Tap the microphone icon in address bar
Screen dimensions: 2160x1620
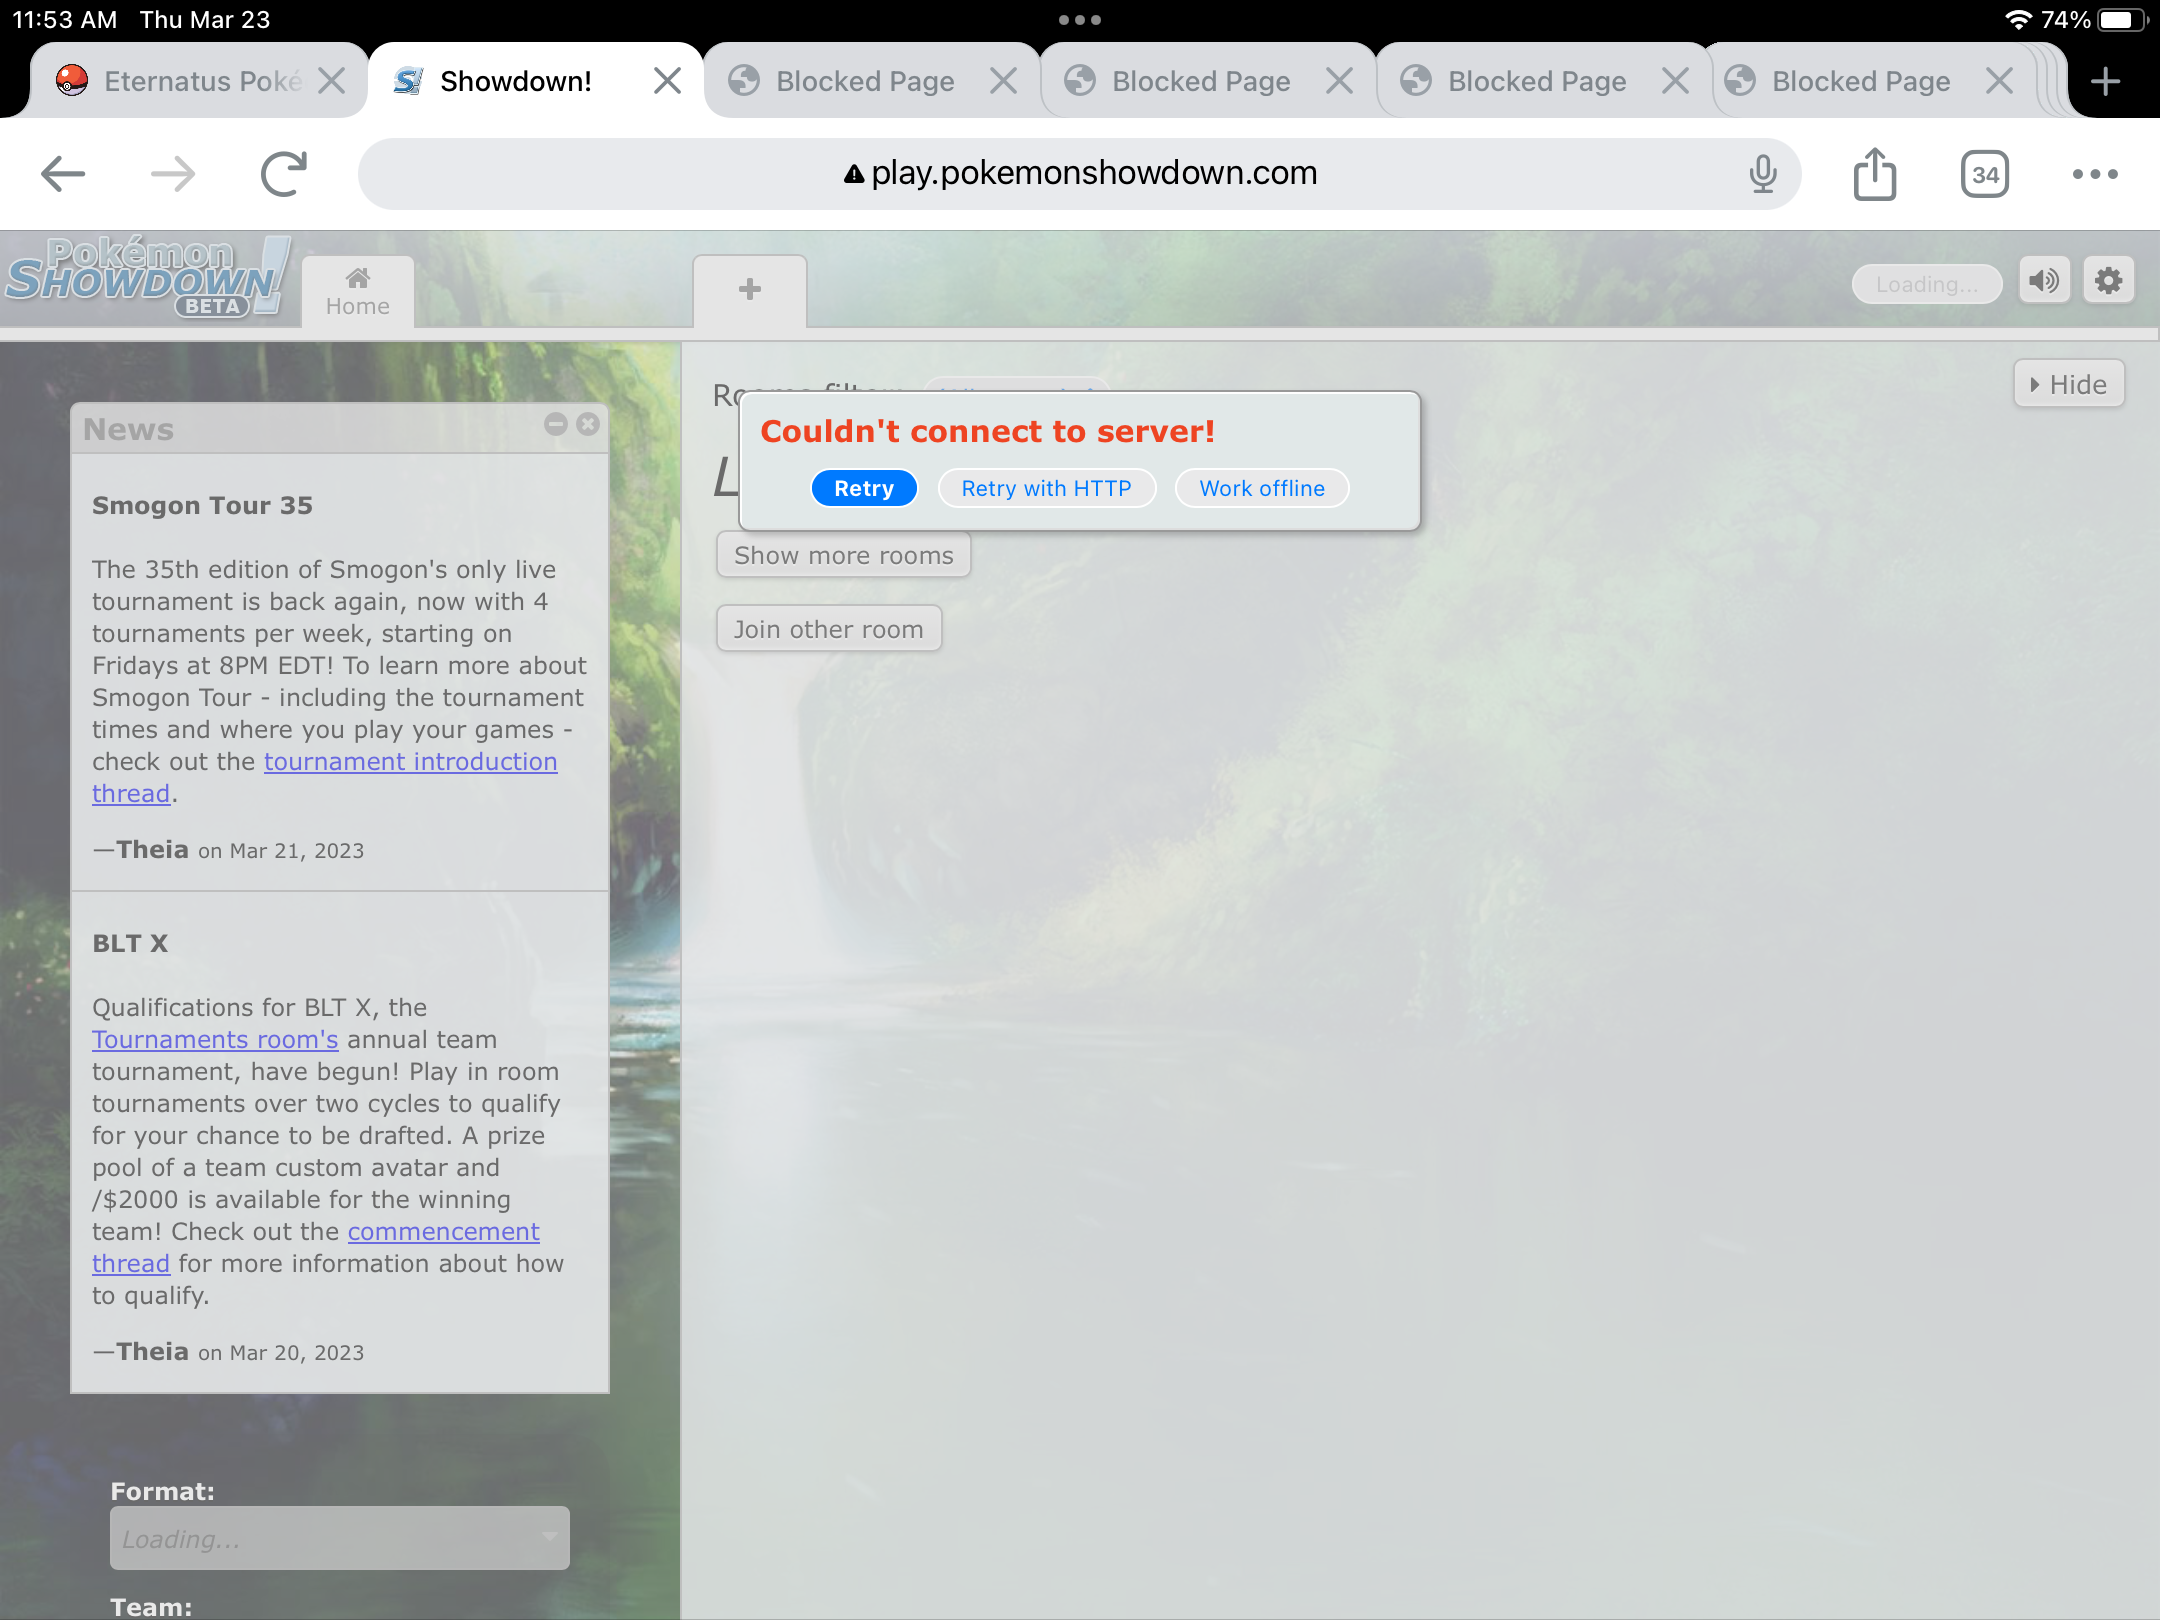pyautogui.click(x=1763, y=174)
